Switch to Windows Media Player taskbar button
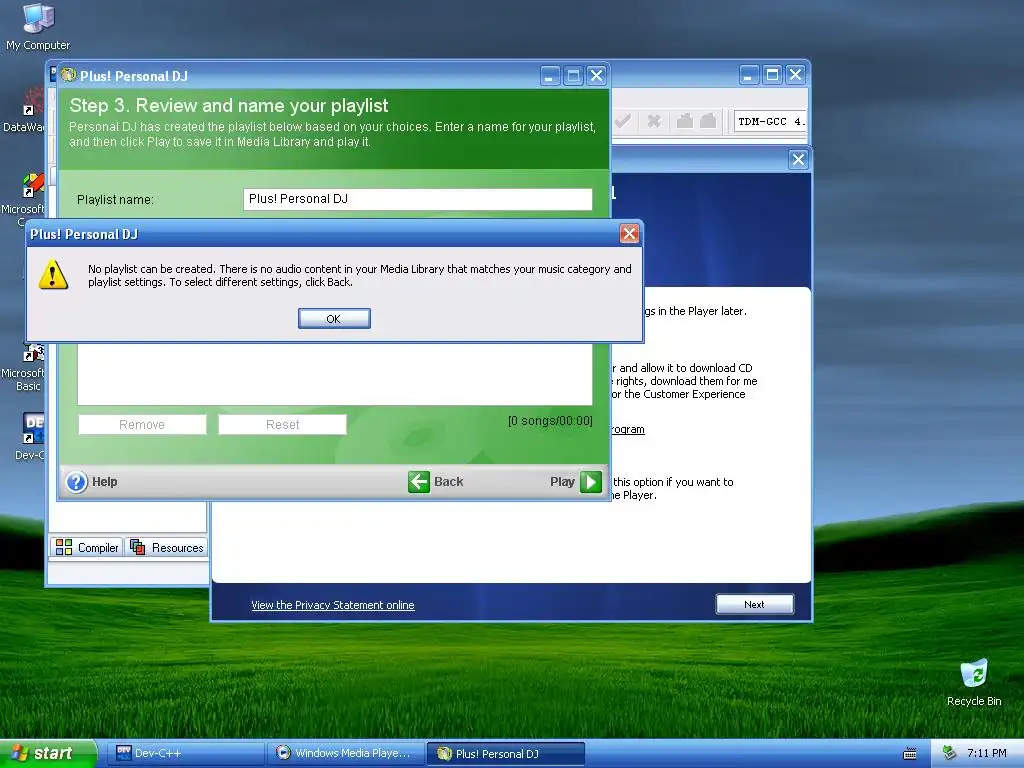Viewport: 1024px width, 768px height. tap(345, 753)
